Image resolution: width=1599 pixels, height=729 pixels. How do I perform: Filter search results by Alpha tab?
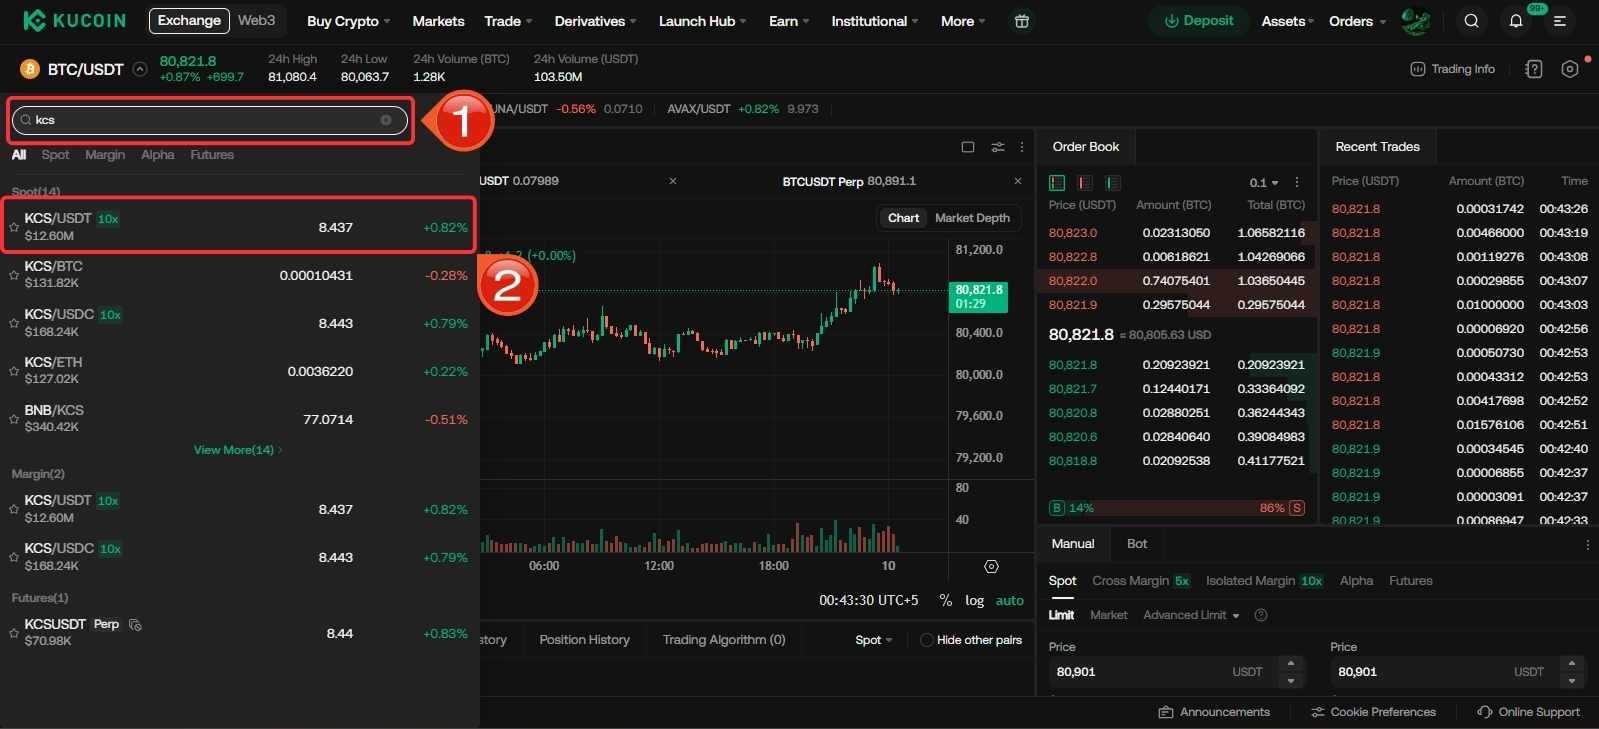pos(157,155)
